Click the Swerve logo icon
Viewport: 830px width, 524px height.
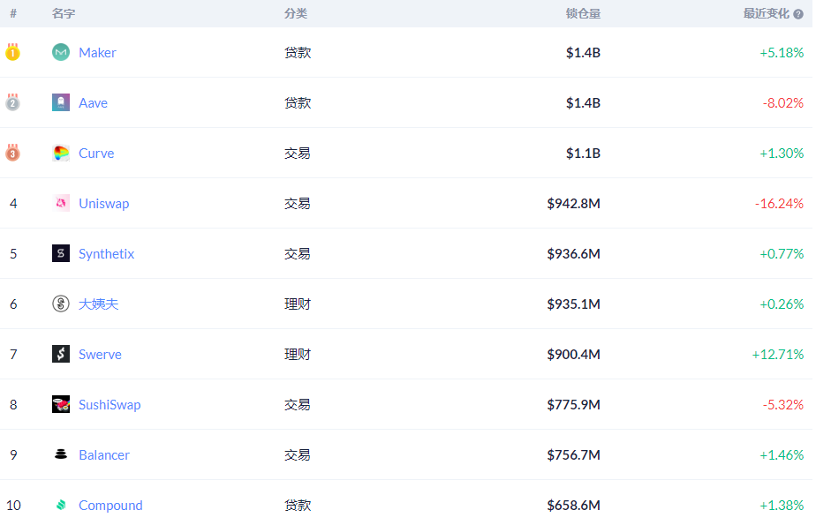pyautogui.click(x=61, y=354)
